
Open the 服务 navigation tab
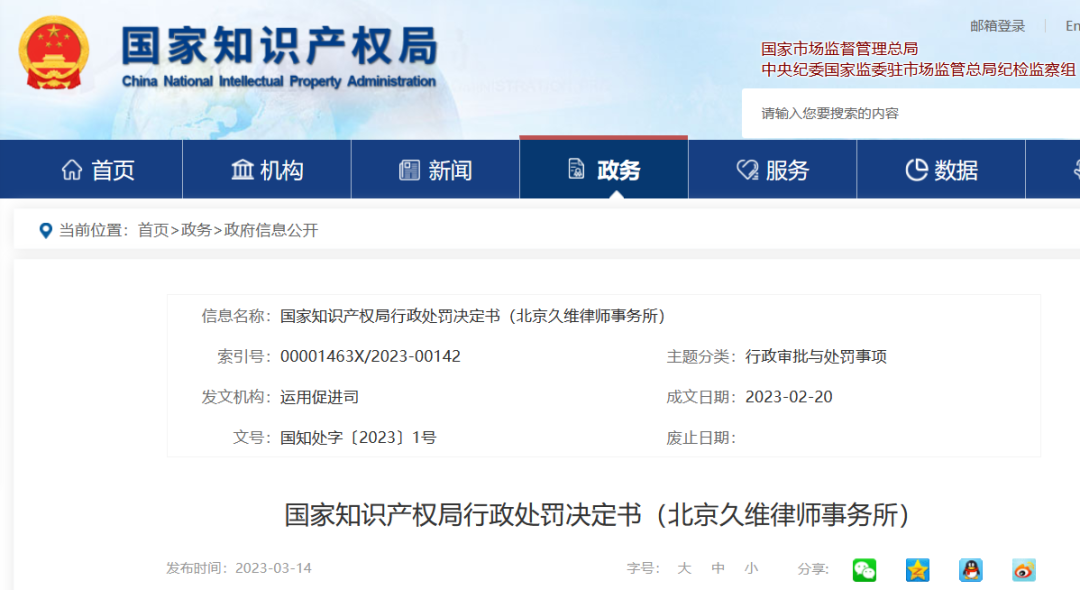point(773,169)
